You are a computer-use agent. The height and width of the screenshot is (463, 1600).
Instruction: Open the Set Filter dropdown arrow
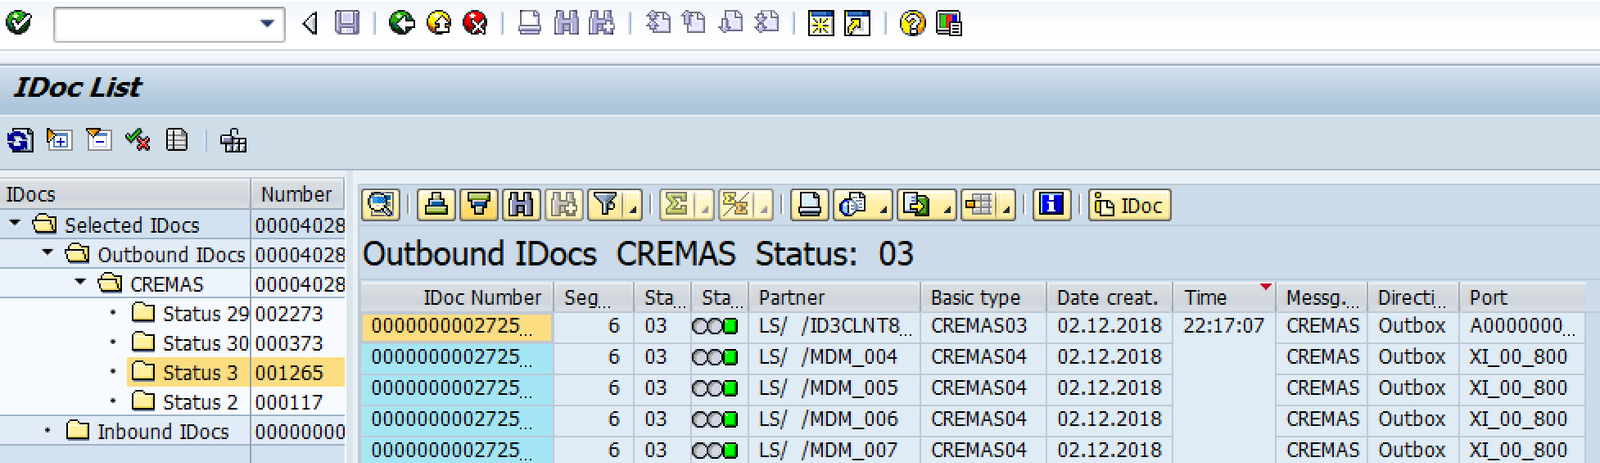(632, 207)
